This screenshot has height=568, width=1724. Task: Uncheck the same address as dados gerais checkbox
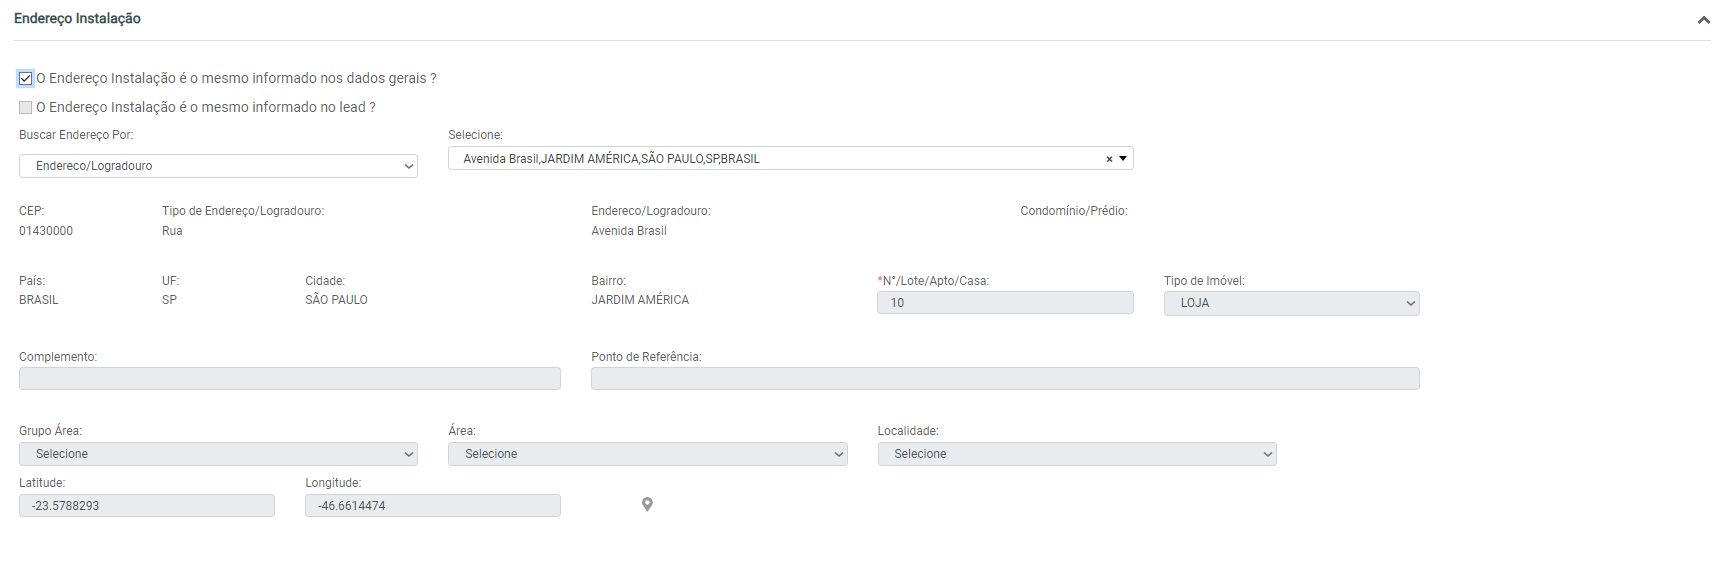pyautogui.click(x=26, y=79)
